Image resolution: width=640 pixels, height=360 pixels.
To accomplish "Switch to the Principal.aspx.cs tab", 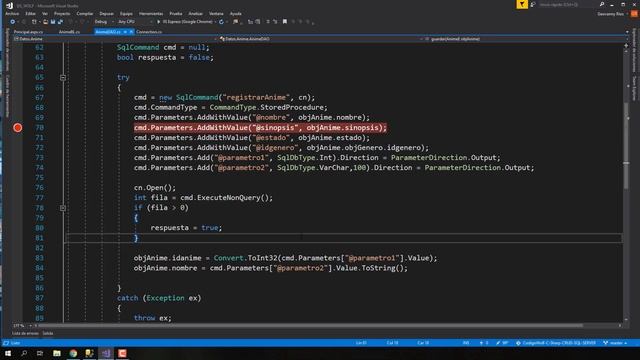I will coord(29,31).
